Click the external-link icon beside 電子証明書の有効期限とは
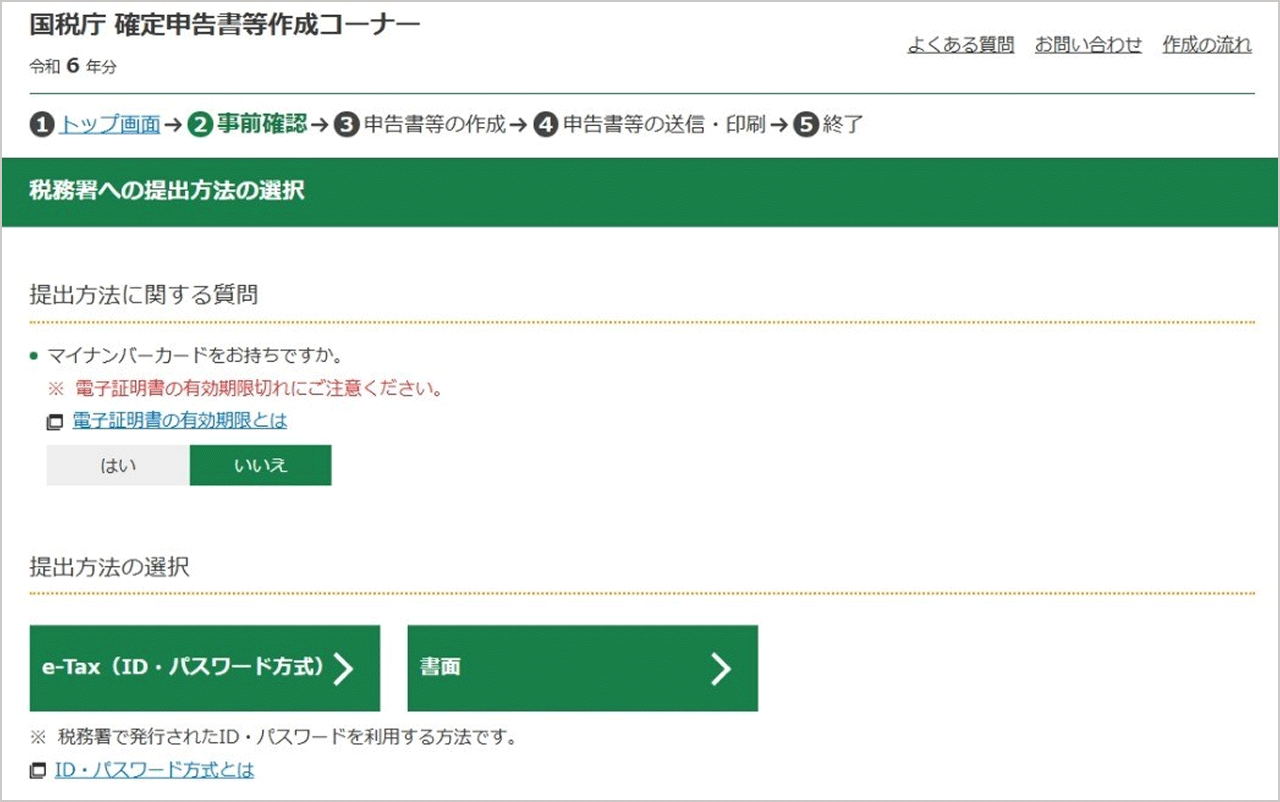The height and width of the screenshot is (802, 1280). point(55,421)
